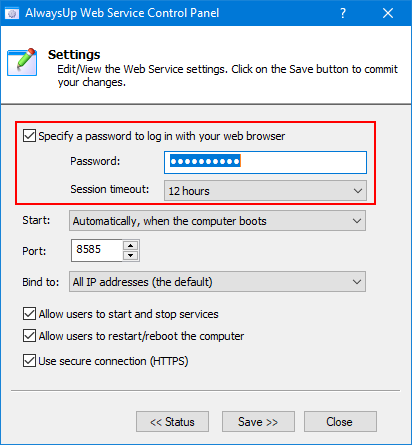Click the Save >> button
The image size is (412, 445).
coord(258,422)
